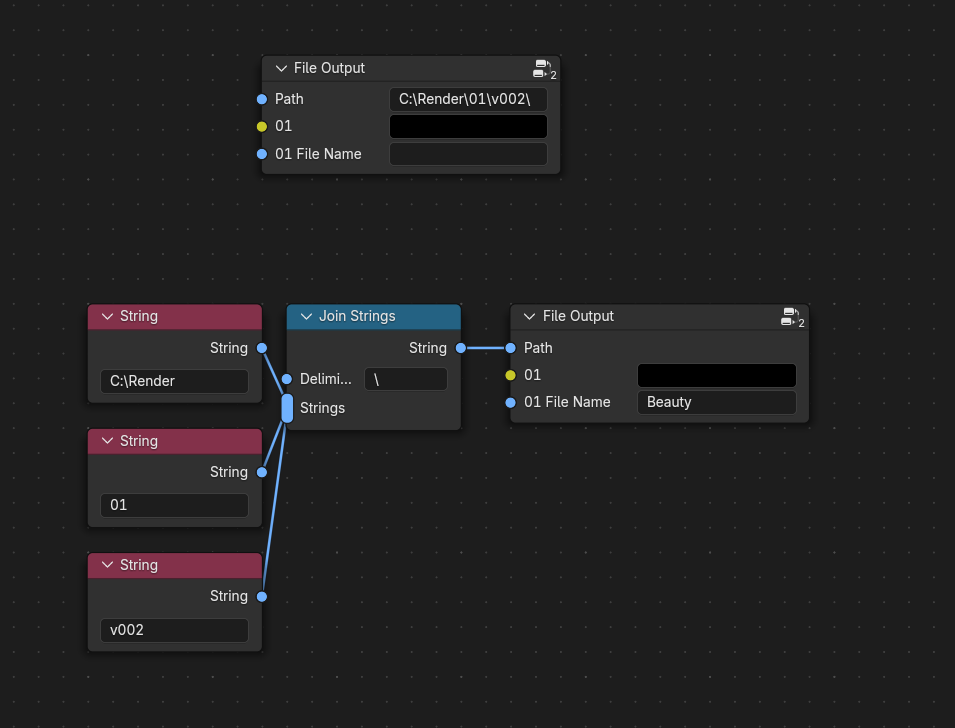The height and width of the screenshot is (728, 955).
Task: Click the black 01 color swatch in lower File Output
Action: (717, 375)
